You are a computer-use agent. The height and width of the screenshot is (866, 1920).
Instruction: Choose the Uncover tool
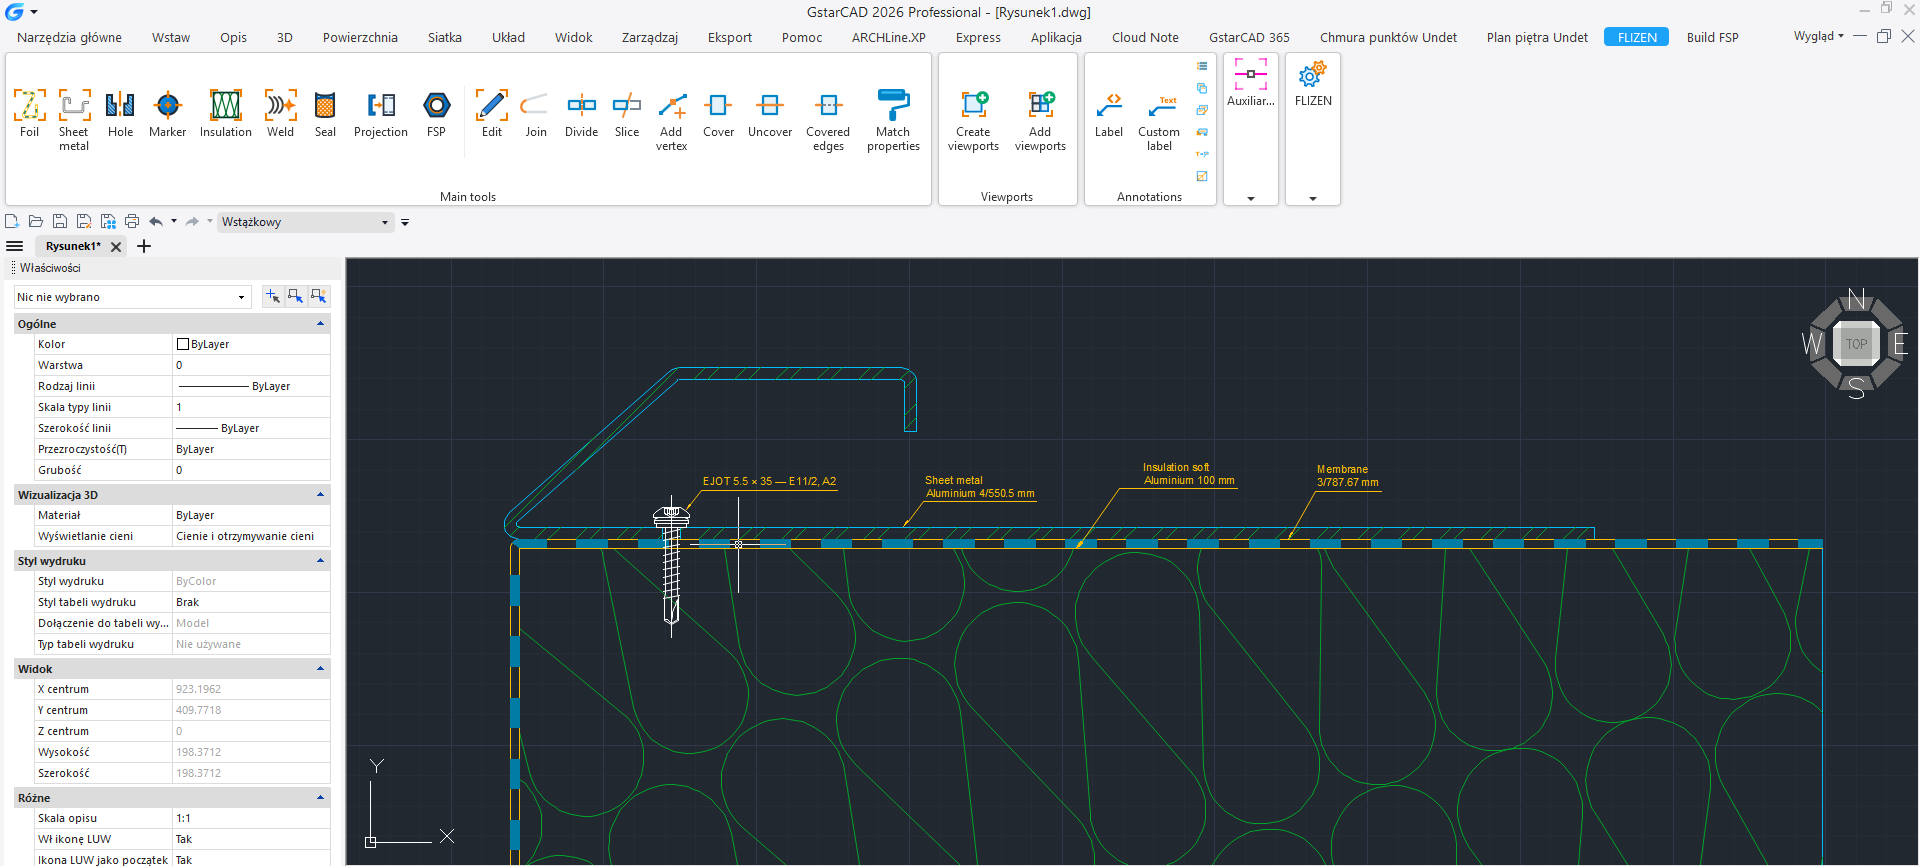click(x=770, y=113)
